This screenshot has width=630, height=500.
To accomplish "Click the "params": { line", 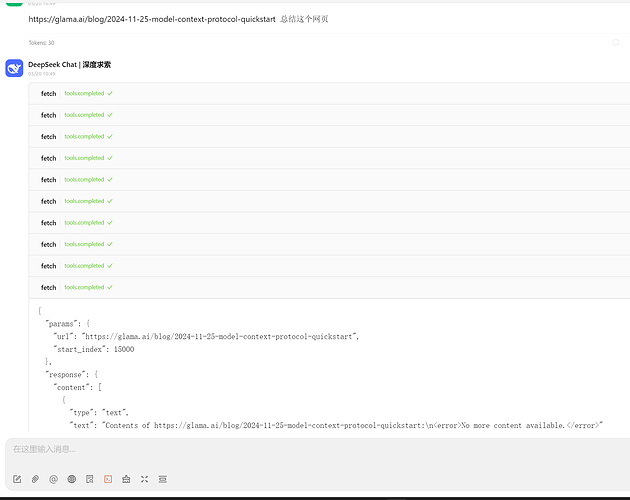I will tap(68, 324).
